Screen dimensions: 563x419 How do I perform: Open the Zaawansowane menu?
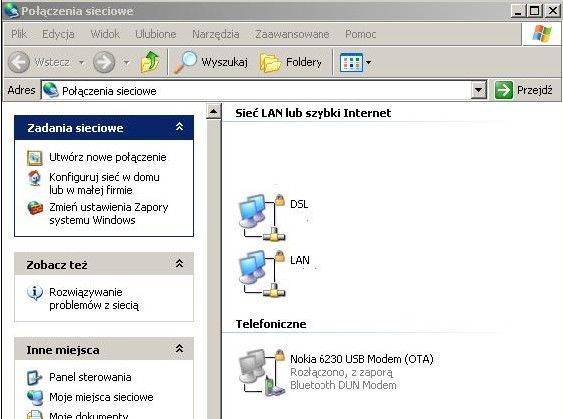click(292, 34)
